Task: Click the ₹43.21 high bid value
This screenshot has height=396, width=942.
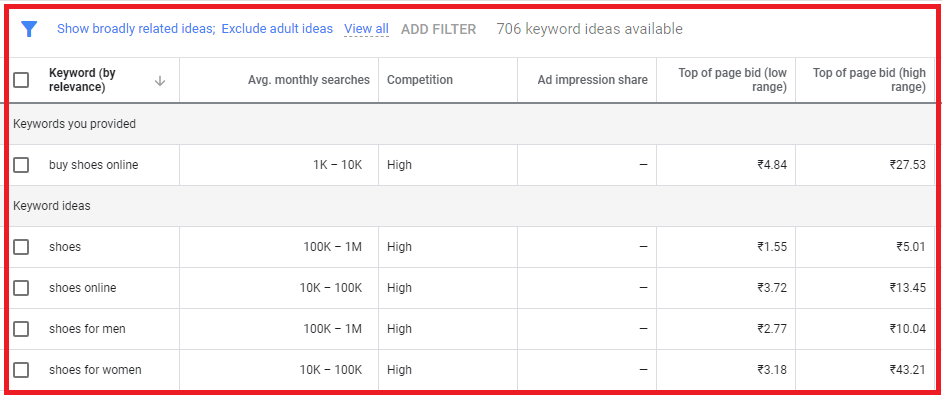Action: tap(908, 370)
